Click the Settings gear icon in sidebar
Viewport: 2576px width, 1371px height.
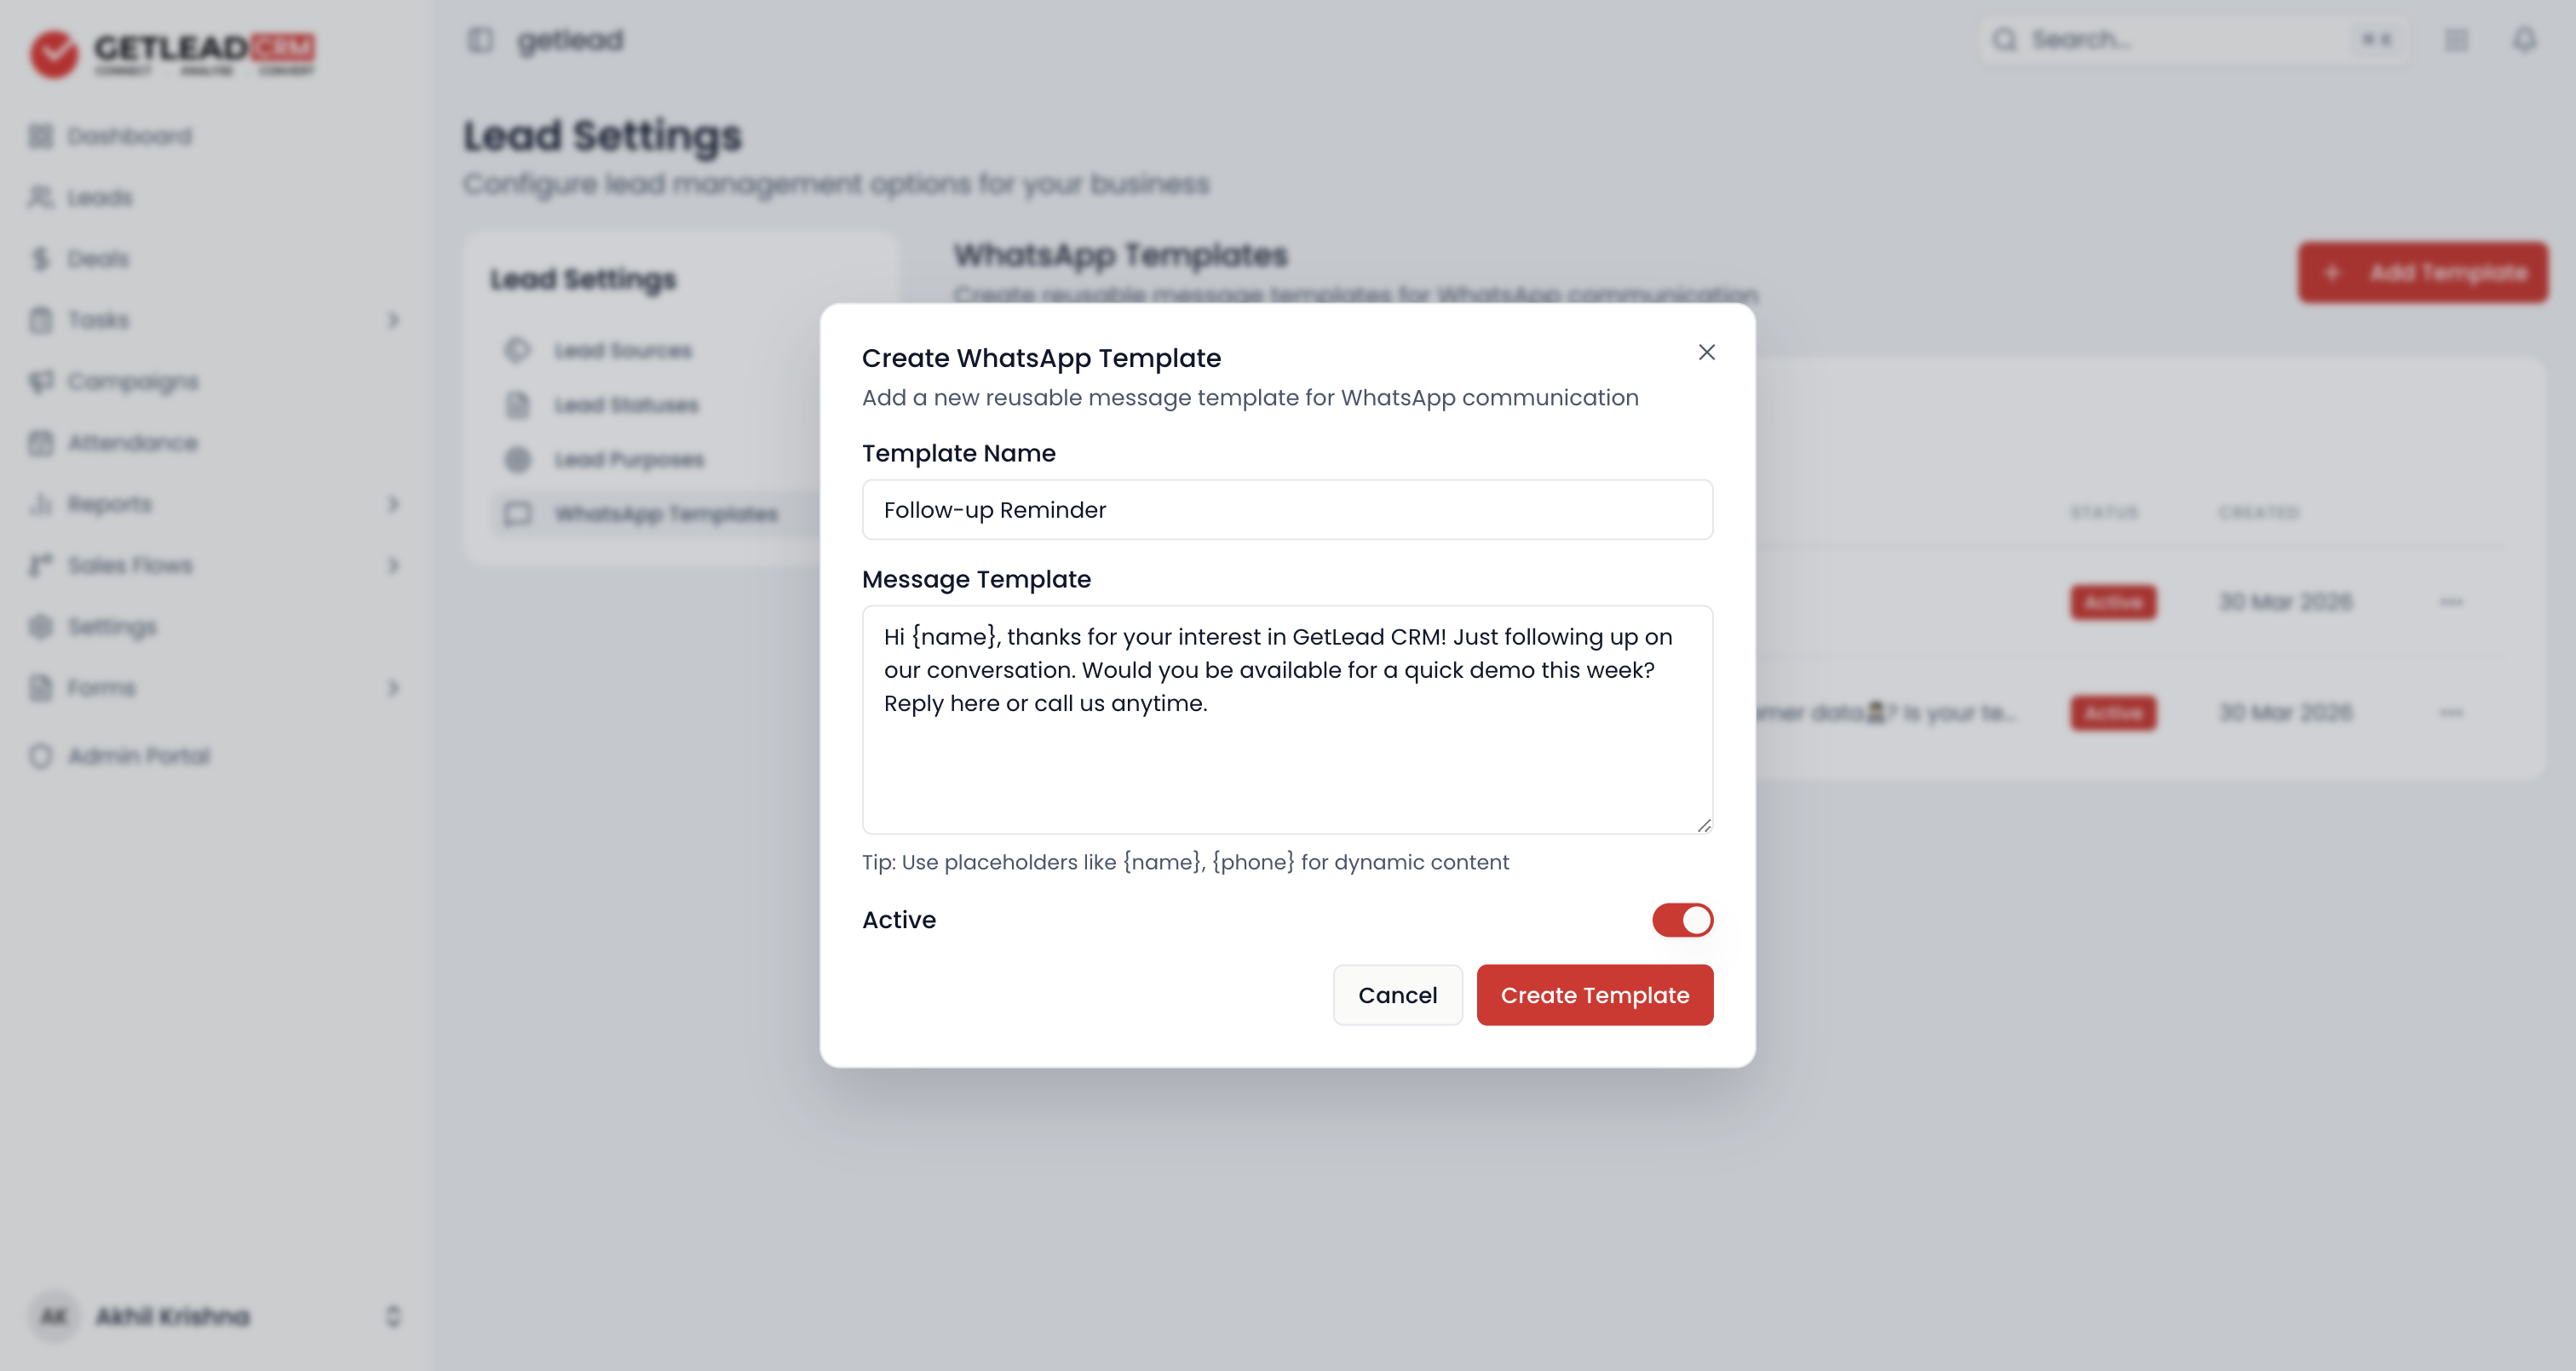click(41, 627)
